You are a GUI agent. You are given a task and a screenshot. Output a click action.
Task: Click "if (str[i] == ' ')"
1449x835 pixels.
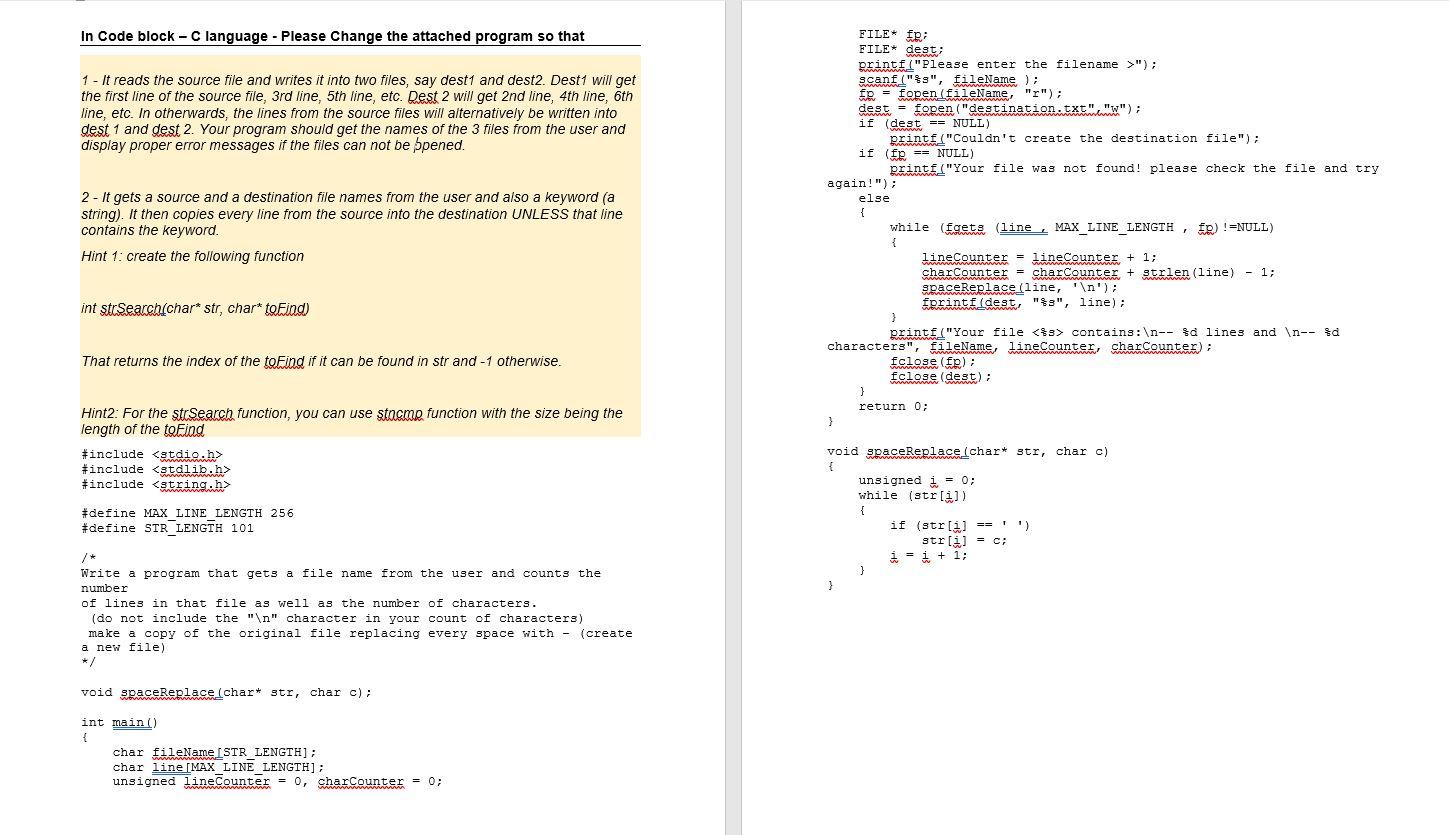960,525
